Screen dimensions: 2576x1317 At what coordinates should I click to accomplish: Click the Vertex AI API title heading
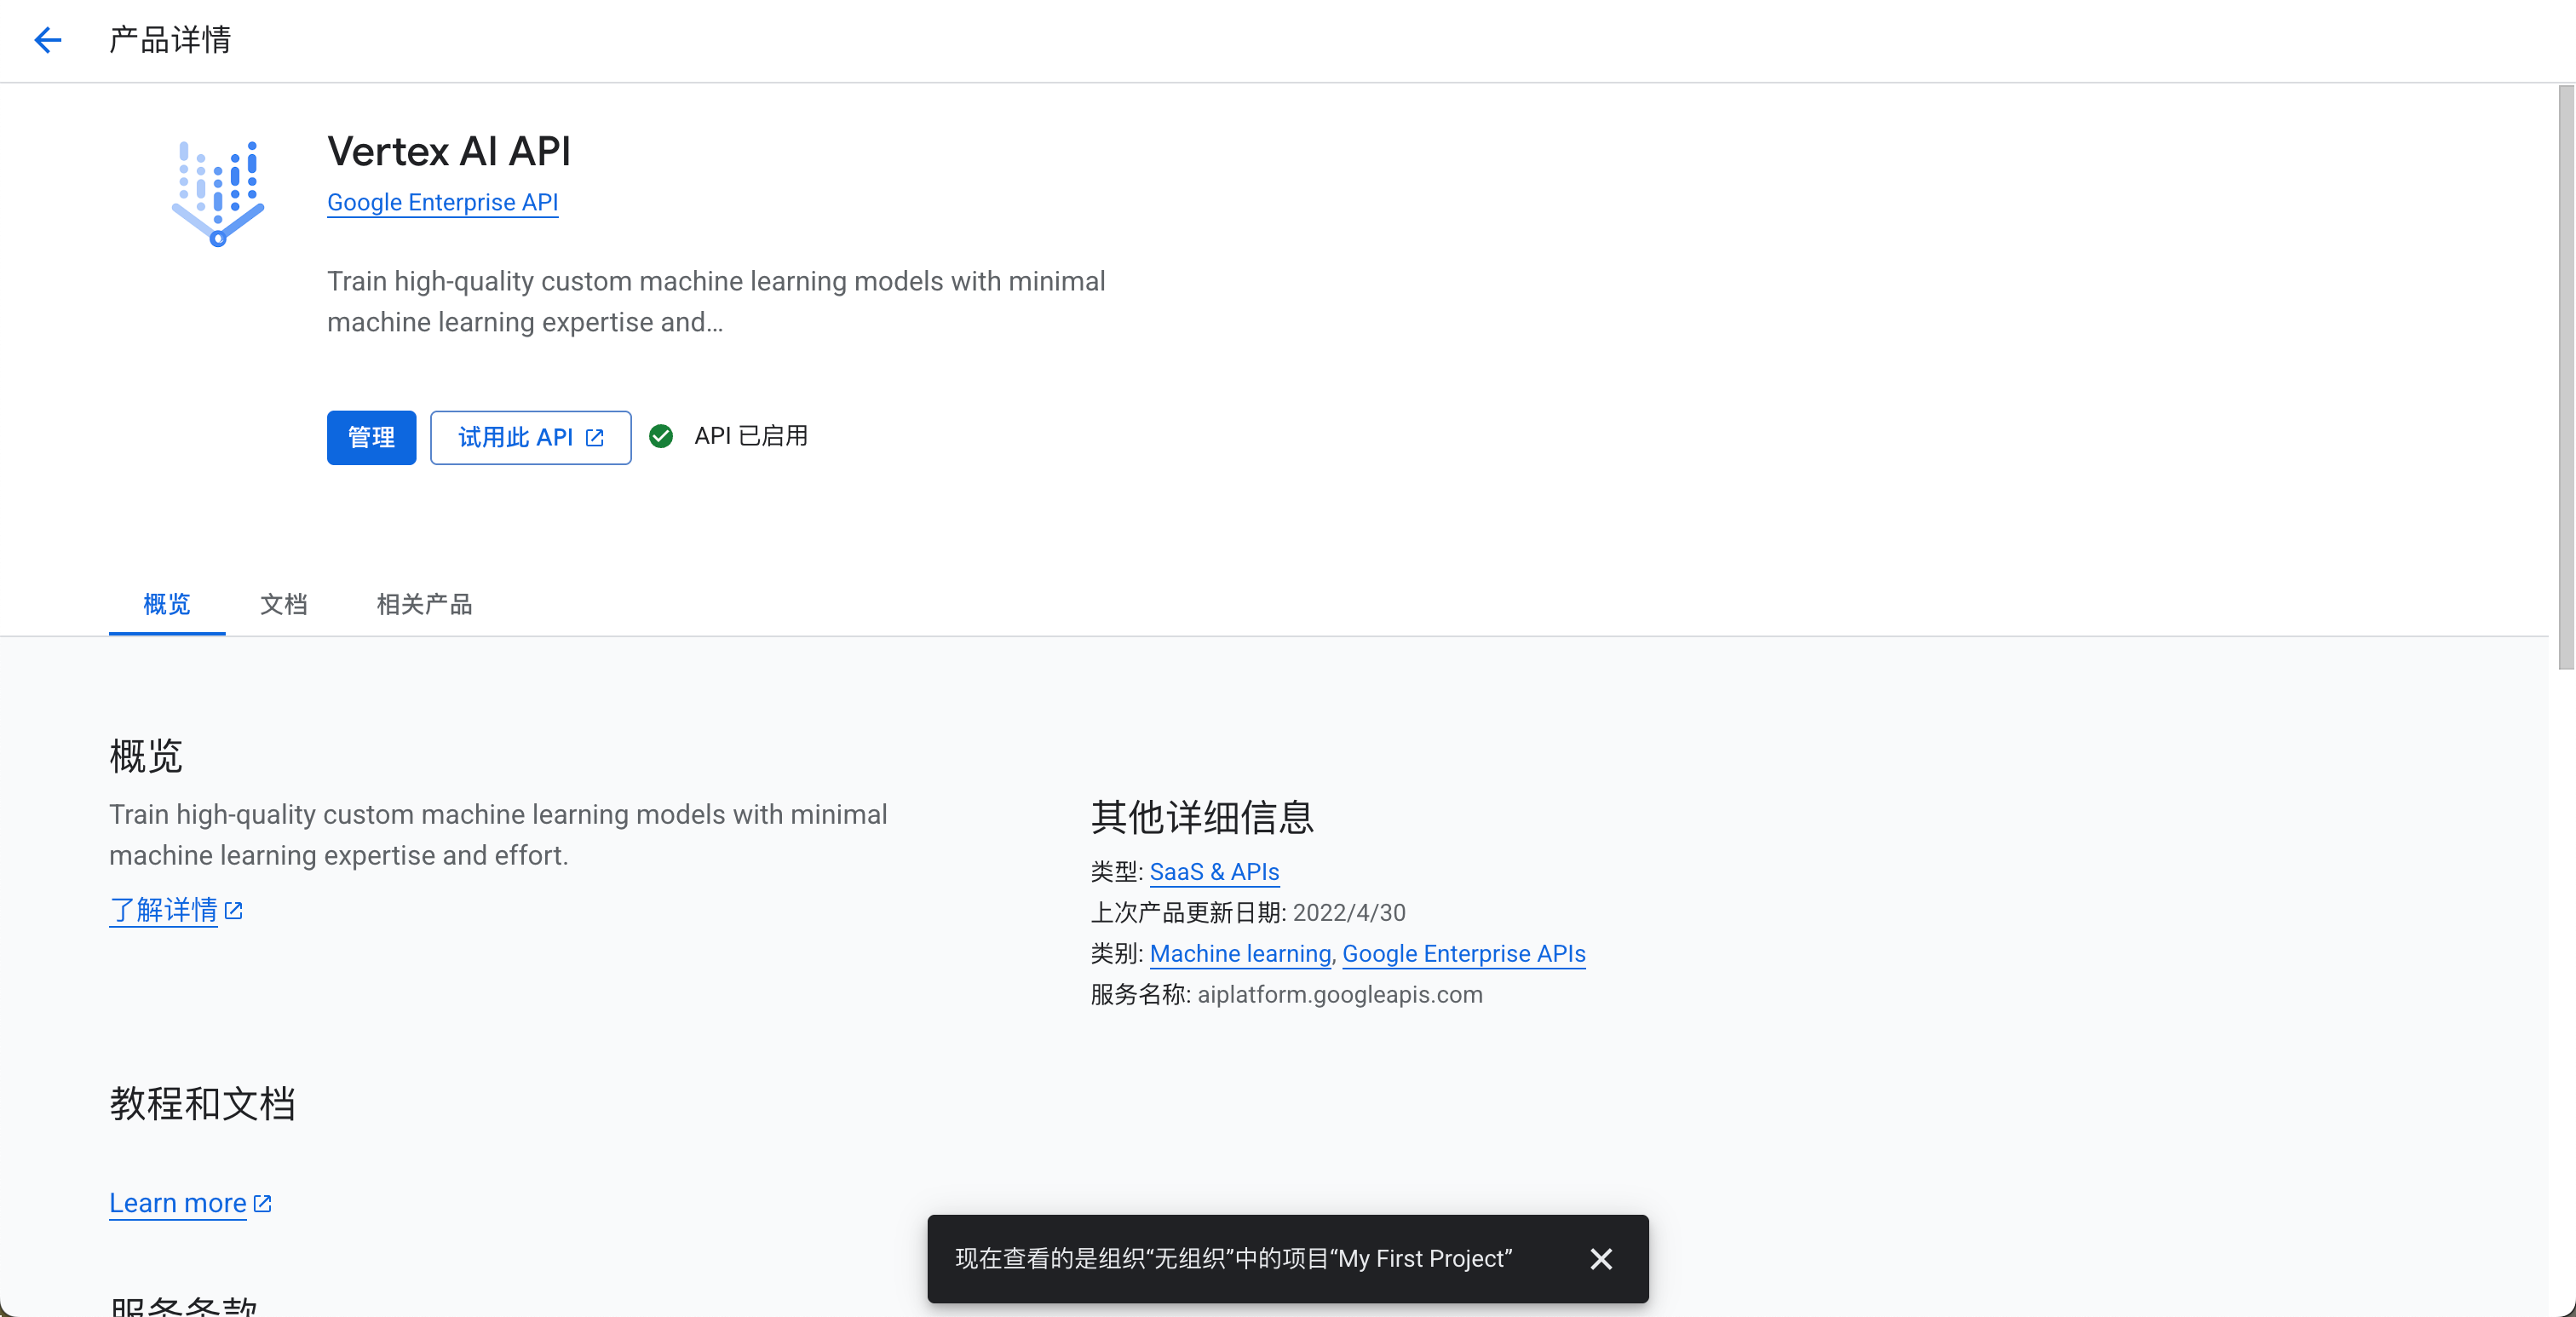pyautogui.click(x=449, y=151)
